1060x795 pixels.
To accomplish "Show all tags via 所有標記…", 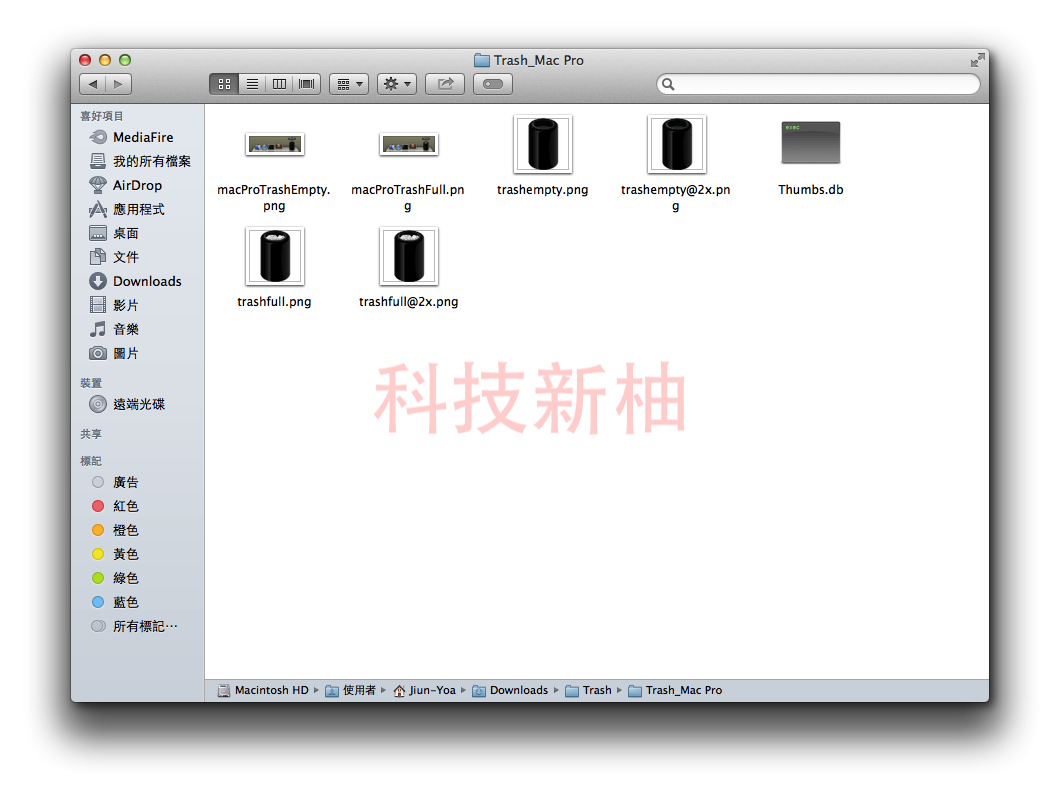I will click(x=135, y=626).
